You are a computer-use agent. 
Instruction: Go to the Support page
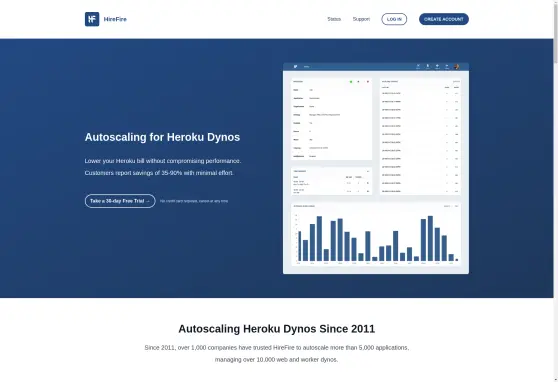click(x=361, y=19)
